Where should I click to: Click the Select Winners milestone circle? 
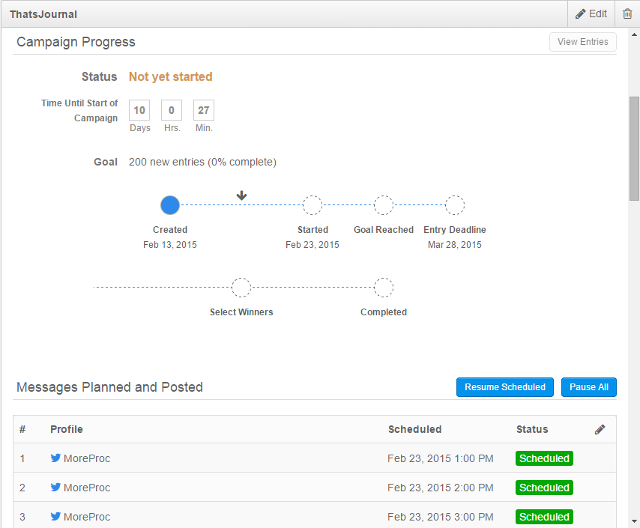[241, 288]
